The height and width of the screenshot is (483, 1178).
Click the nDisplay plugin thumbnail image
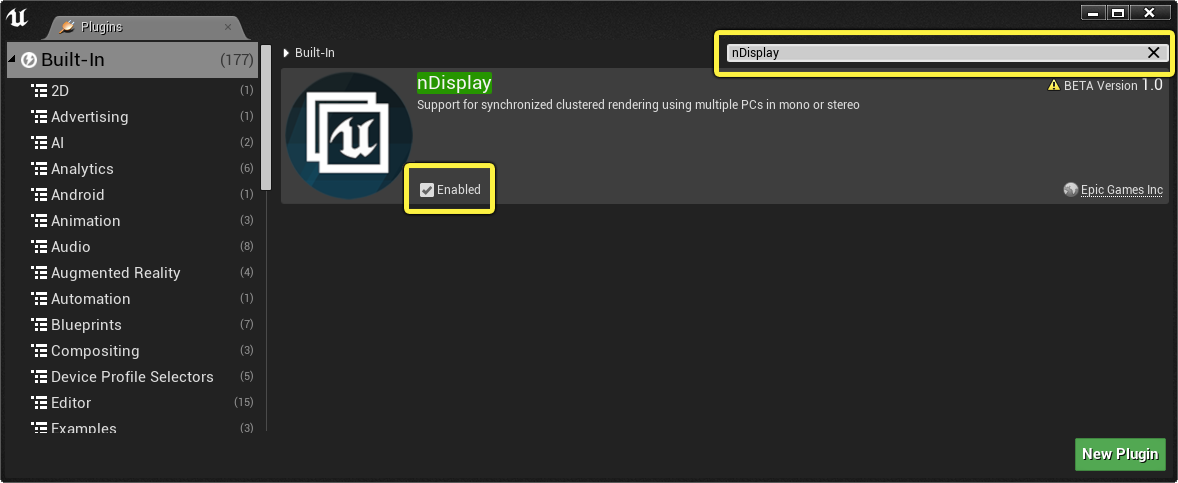point(349,135)
